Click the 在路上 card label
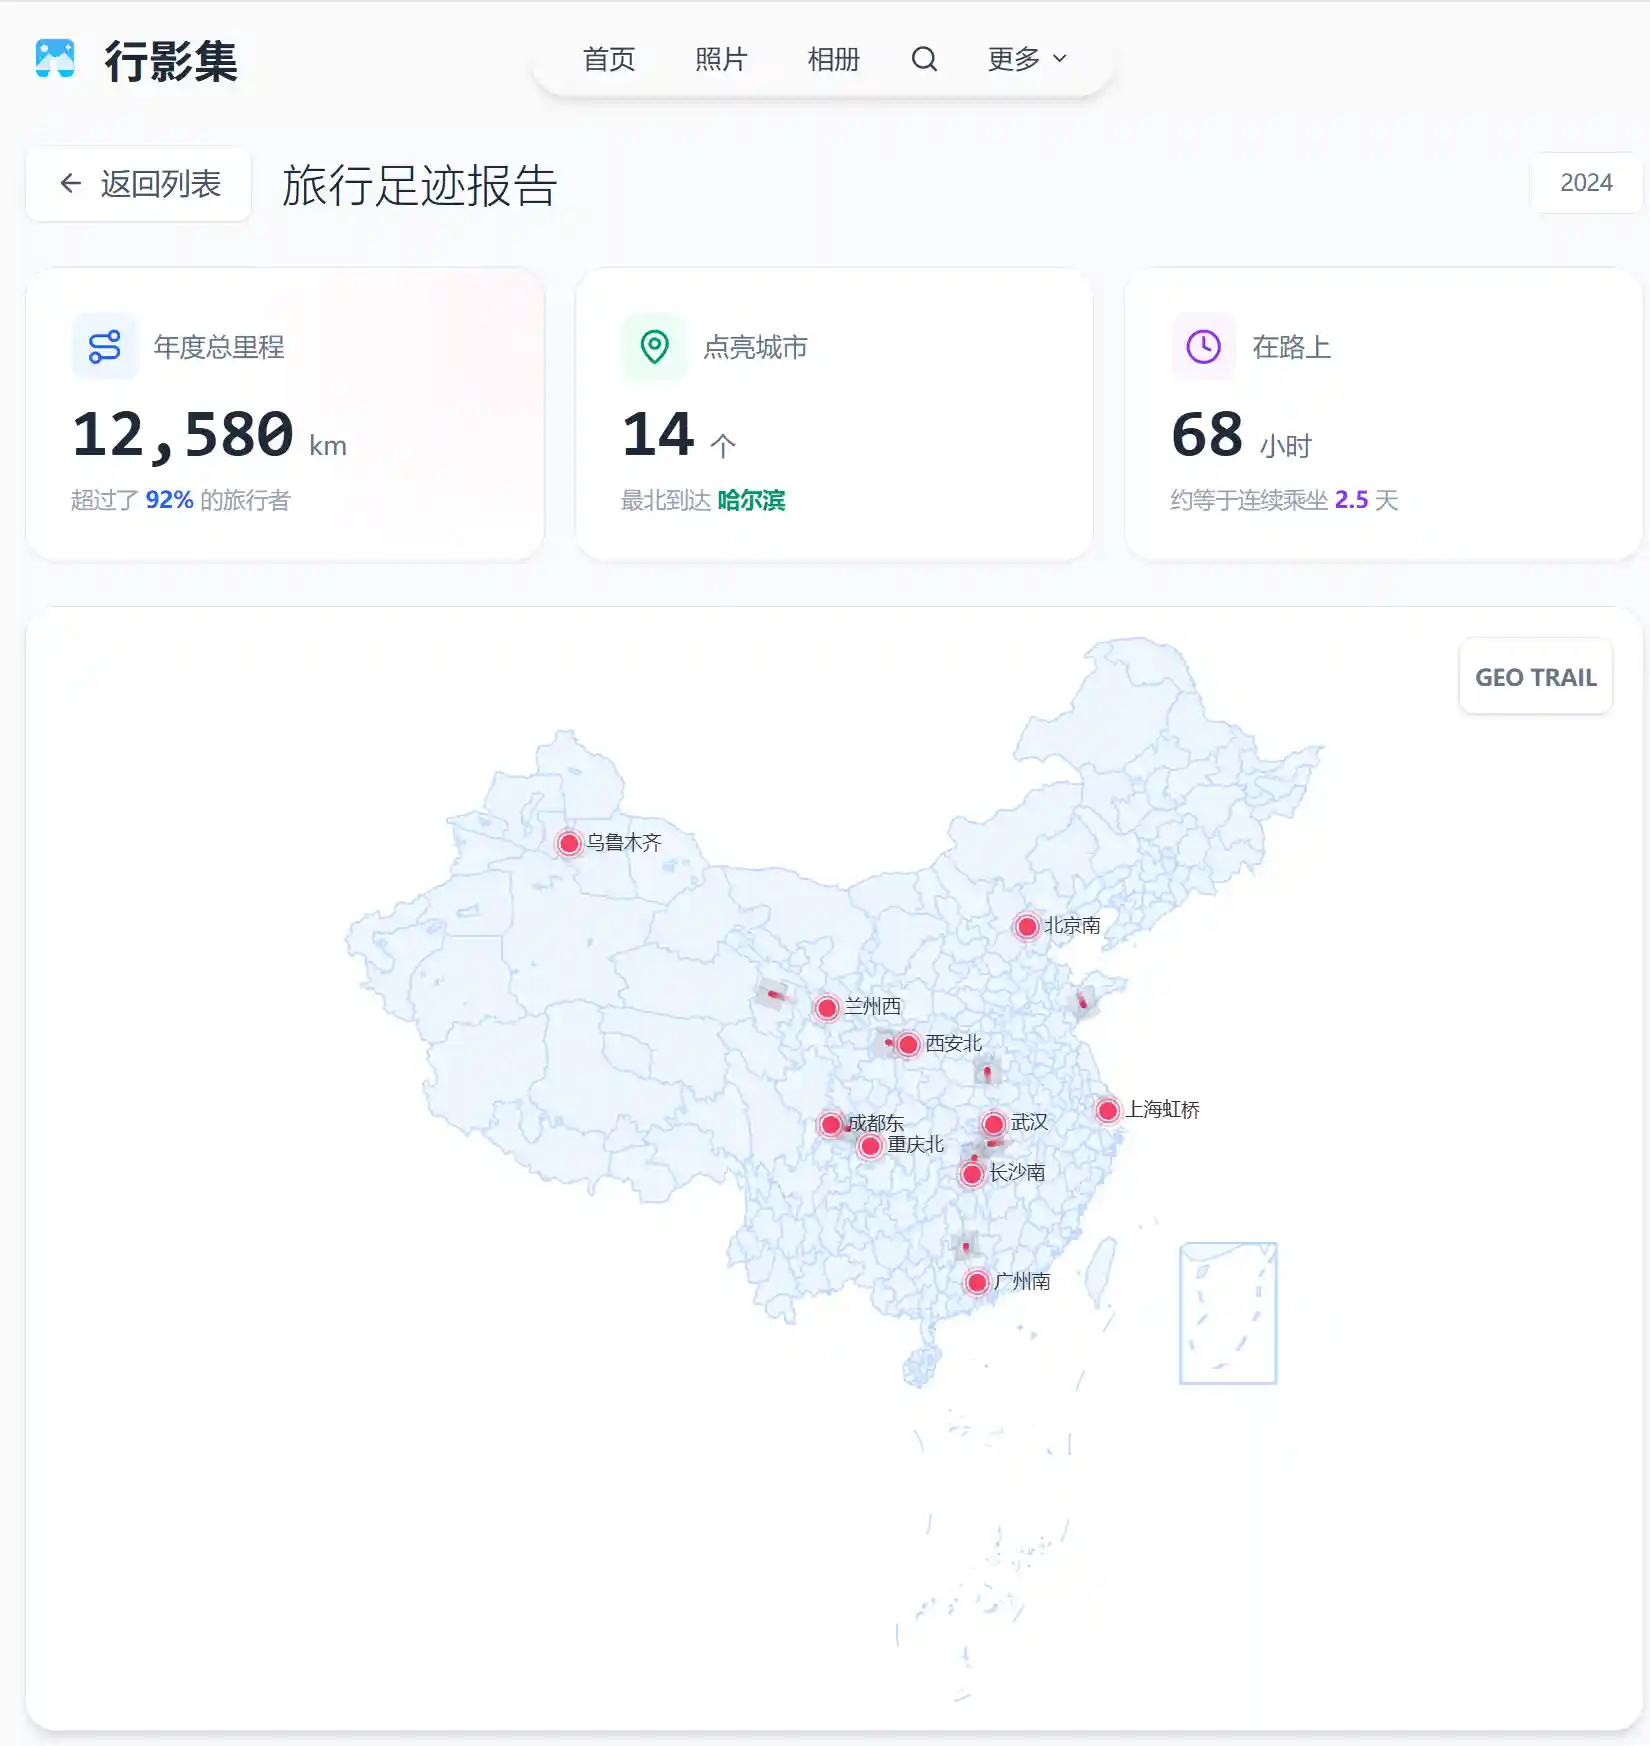1650x1746 pixels. (1291, 347)
